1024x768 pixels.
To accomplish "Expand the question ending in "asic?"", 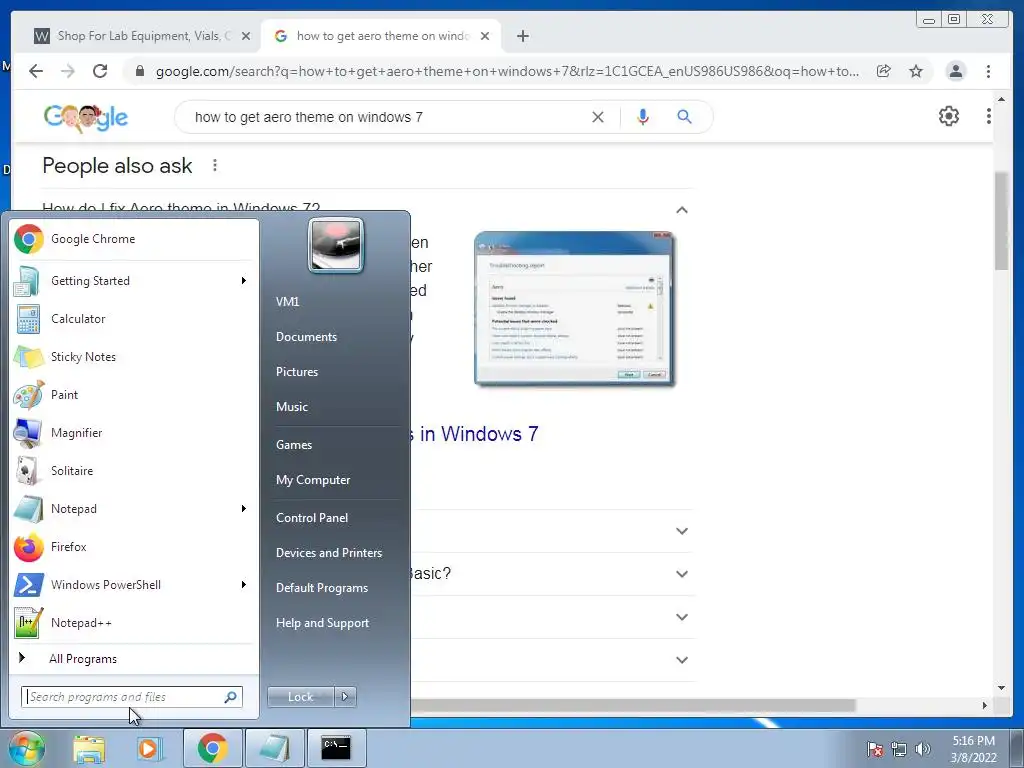I will (x=682, y=574).
